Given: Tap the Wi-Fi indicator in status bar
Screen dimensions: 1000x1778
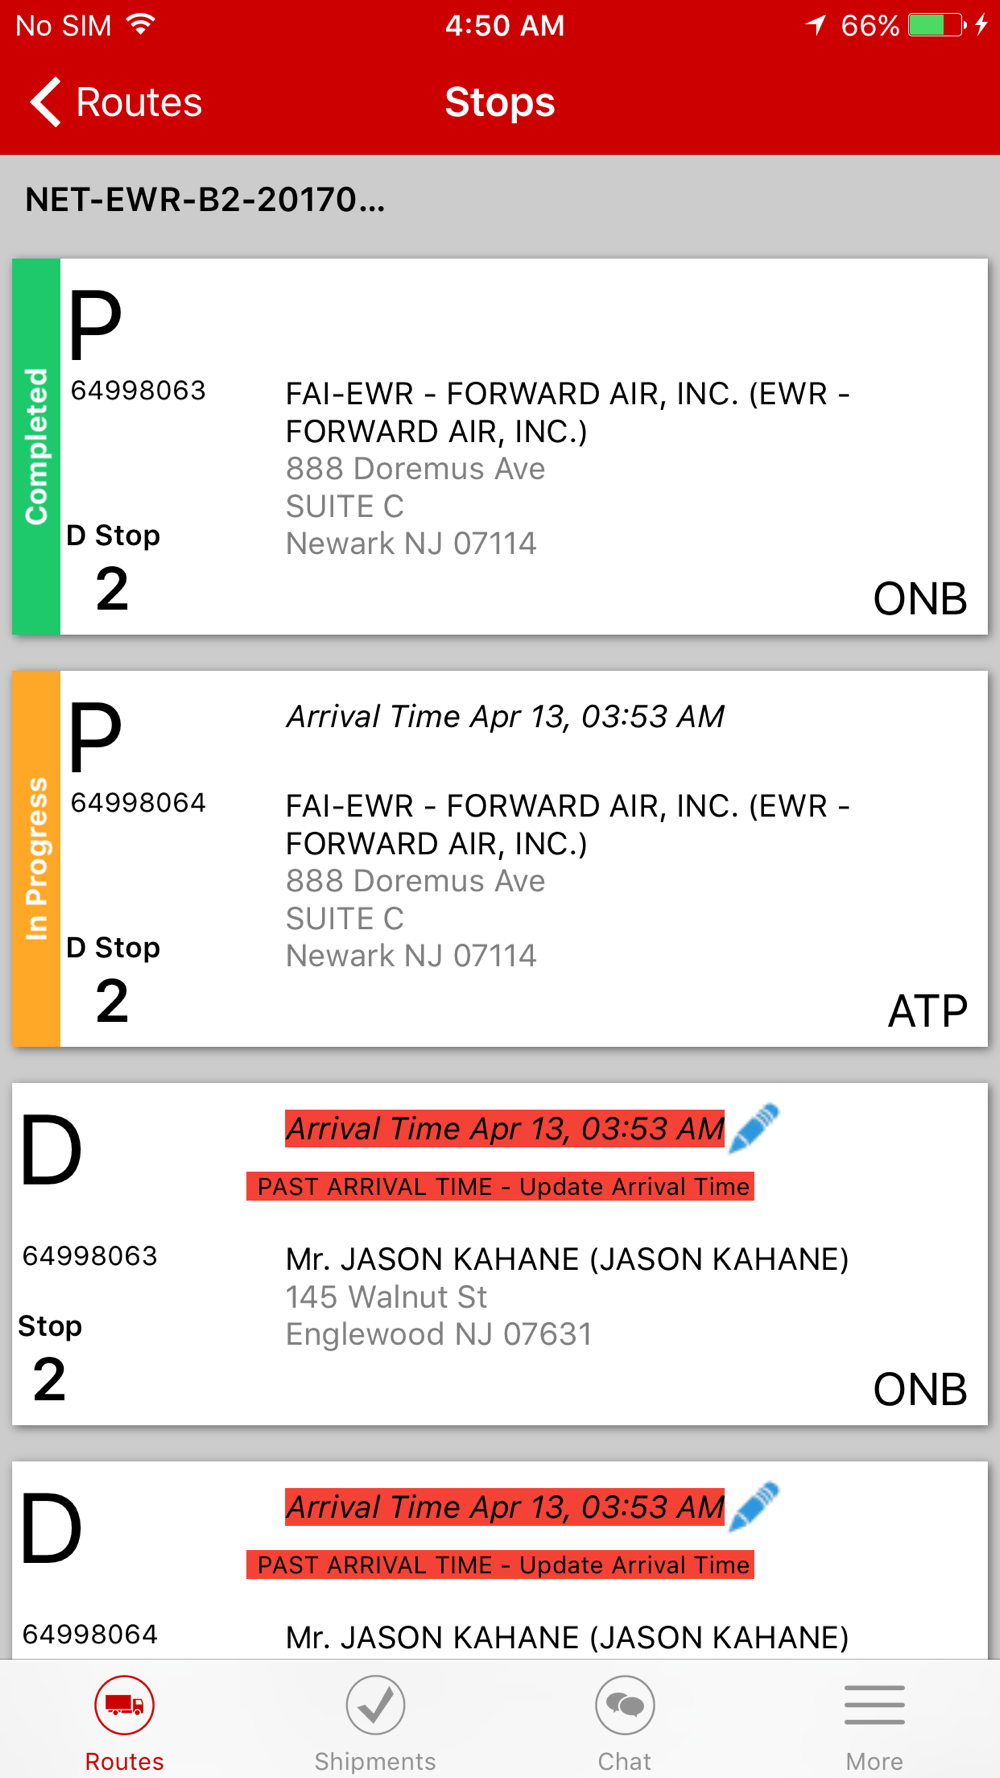Looking at the screenshot, I should [141, 24].
